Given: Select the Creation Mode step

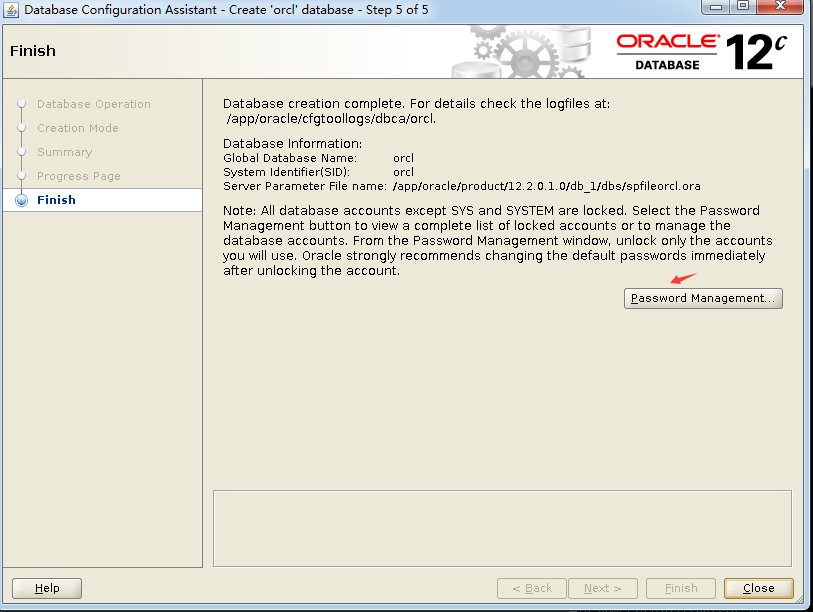Looking at the screenshot, I should click(x=78, y=128).
